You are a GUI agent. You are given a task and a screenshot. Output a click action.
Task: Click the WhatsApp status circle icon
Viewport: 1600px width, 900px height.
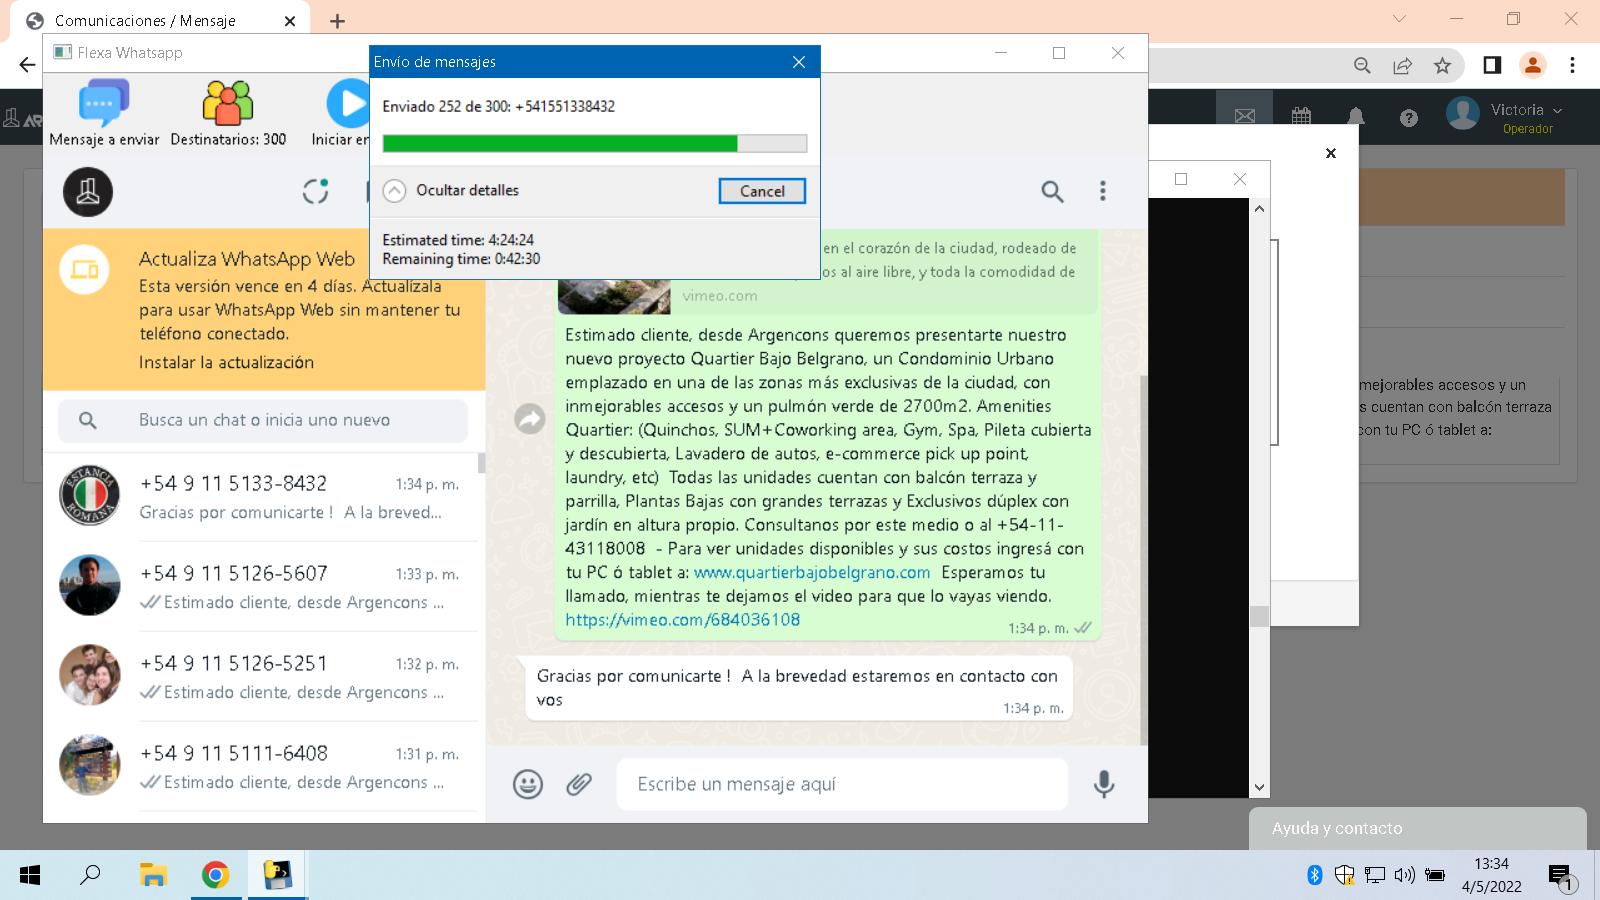tap(316, 191)
